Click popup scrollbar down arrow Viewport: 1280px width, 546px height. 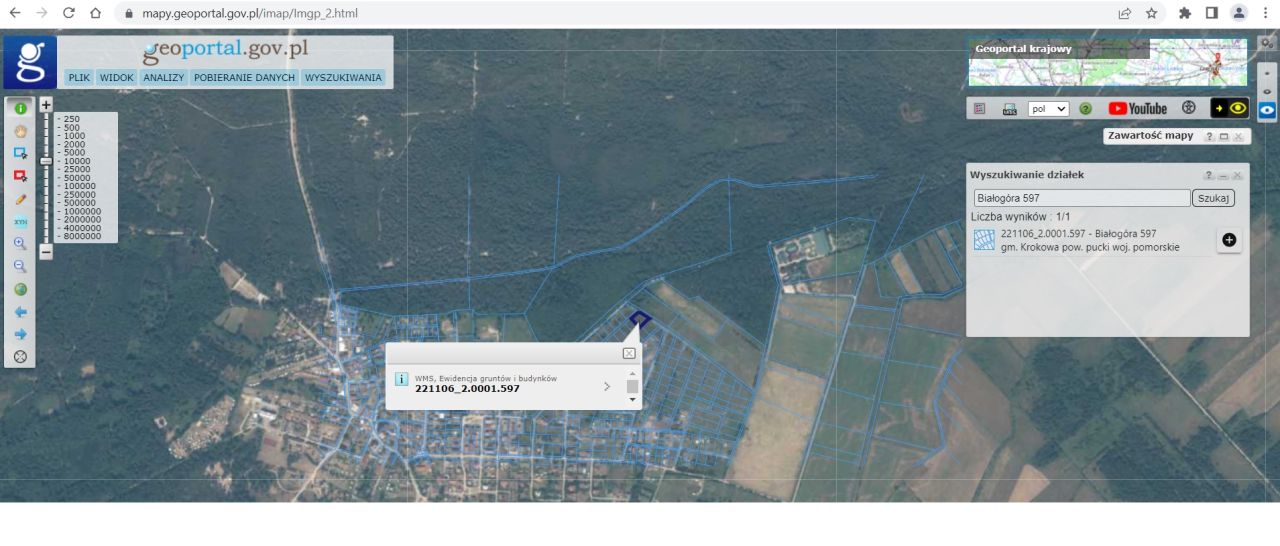click(x=632, y=400)
